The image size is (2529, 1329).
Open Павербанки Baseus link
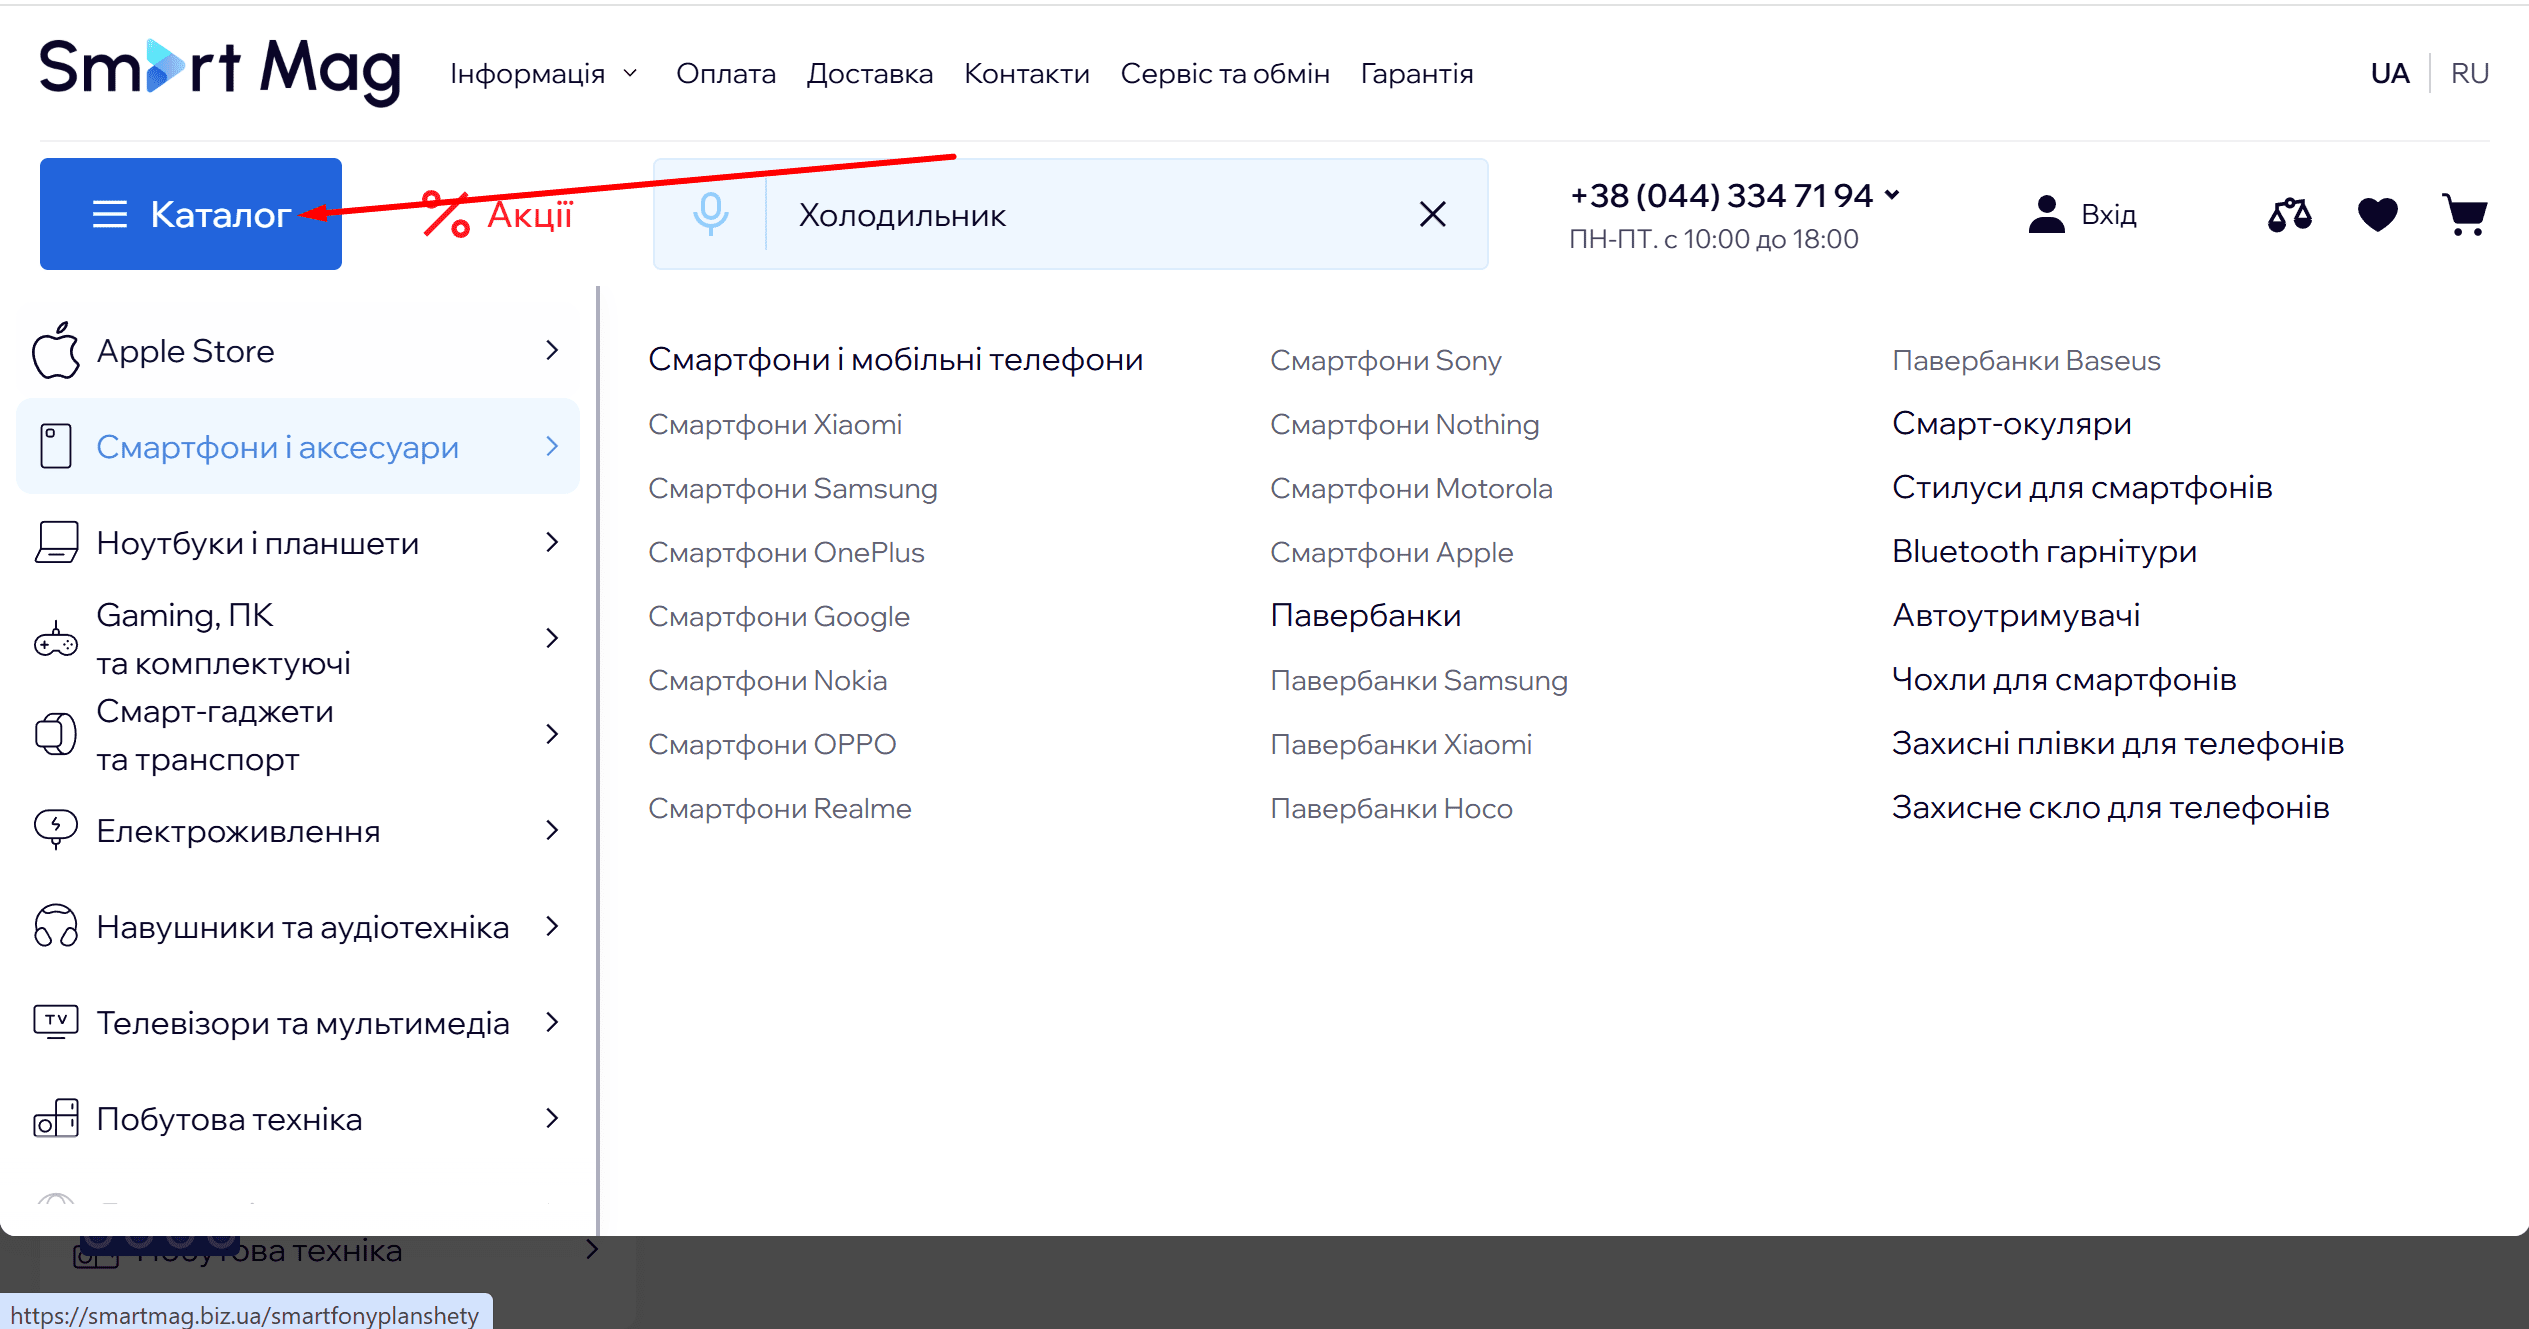(2027, 360)
